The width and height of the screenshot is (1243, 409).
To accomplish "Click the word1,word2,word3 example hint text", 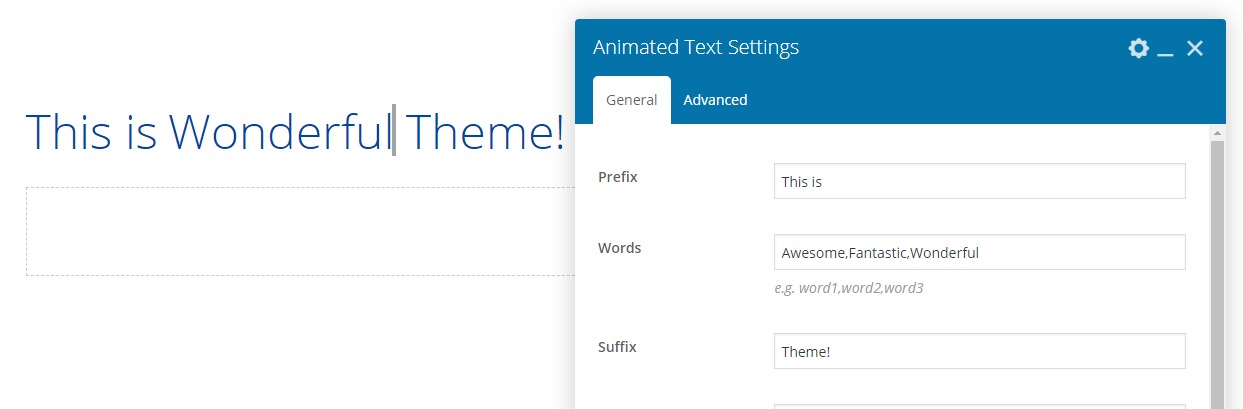I will coord(848,288).
